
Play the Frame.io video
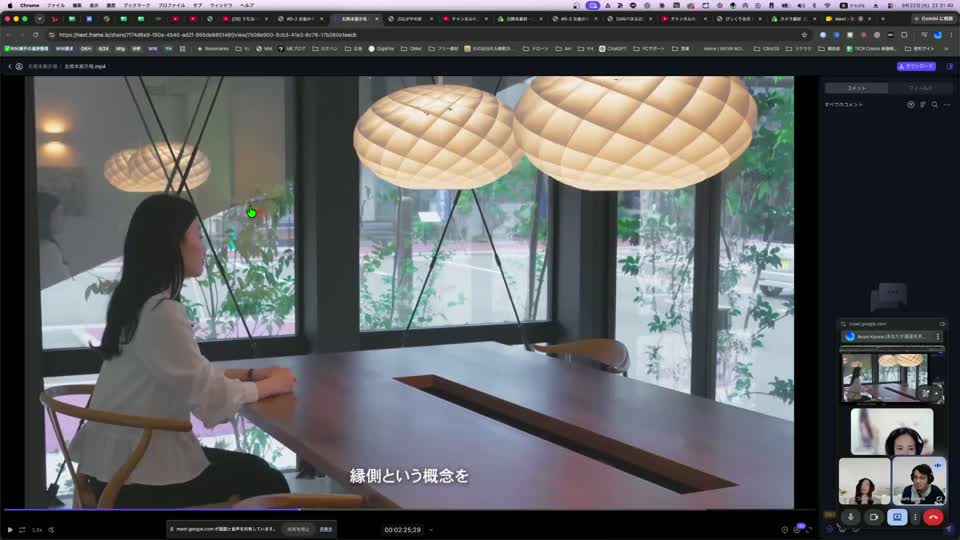(10, 530)
